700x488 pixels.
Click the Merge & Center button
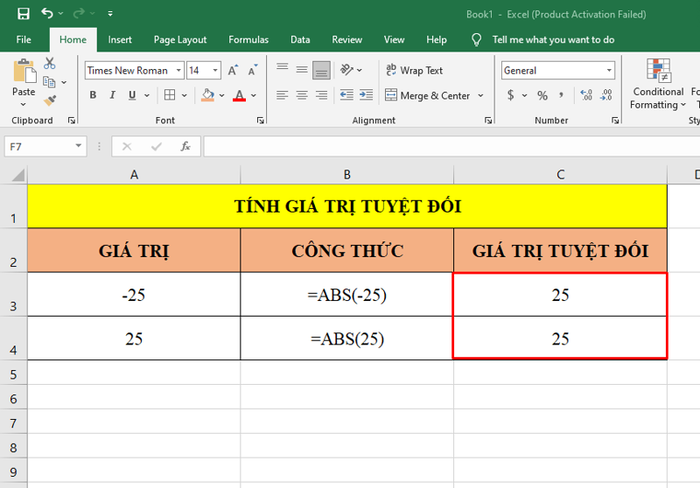click(427, 95)
